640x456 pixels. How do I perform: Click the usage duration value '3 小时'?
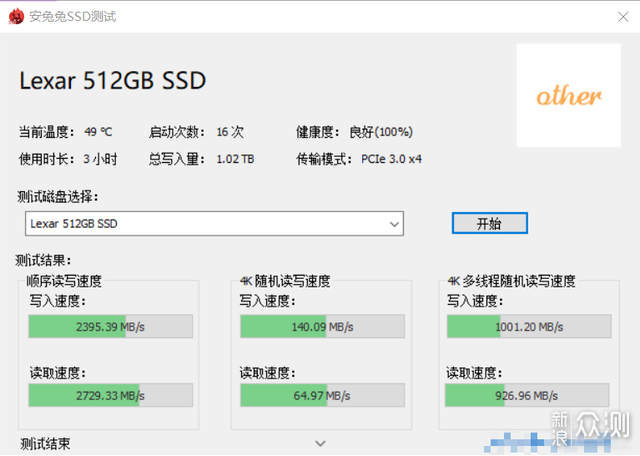point(100,159)
